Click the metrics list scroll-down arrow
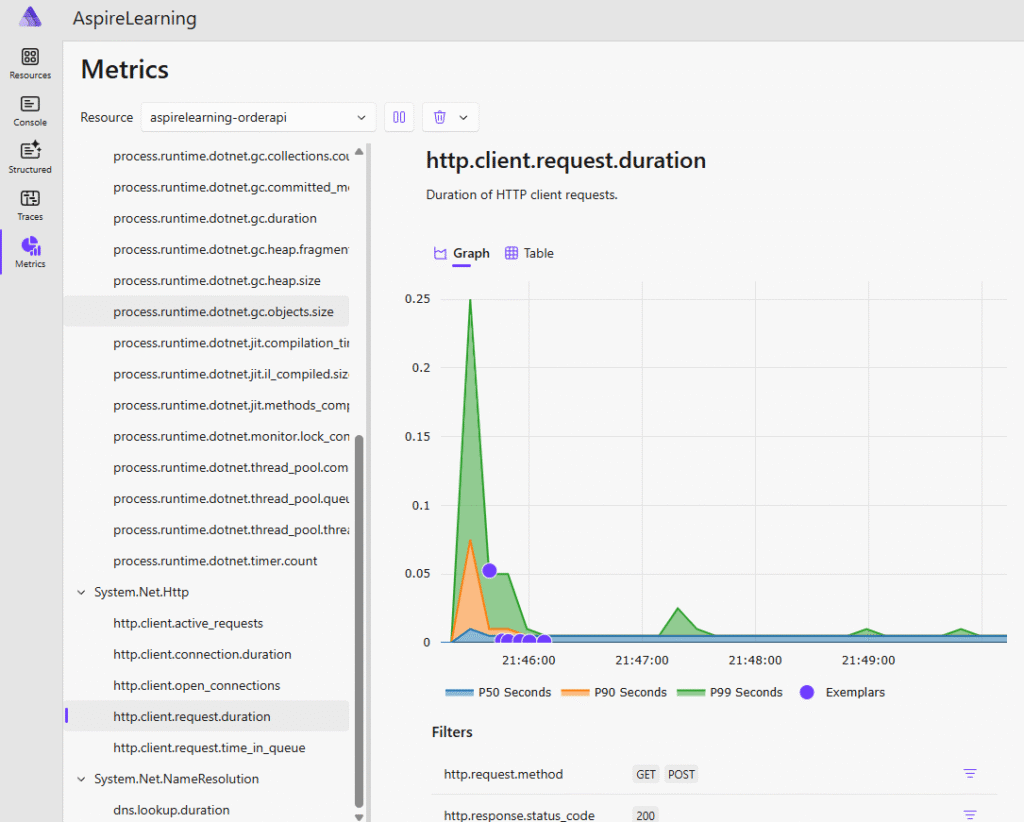 coord(359,816)
